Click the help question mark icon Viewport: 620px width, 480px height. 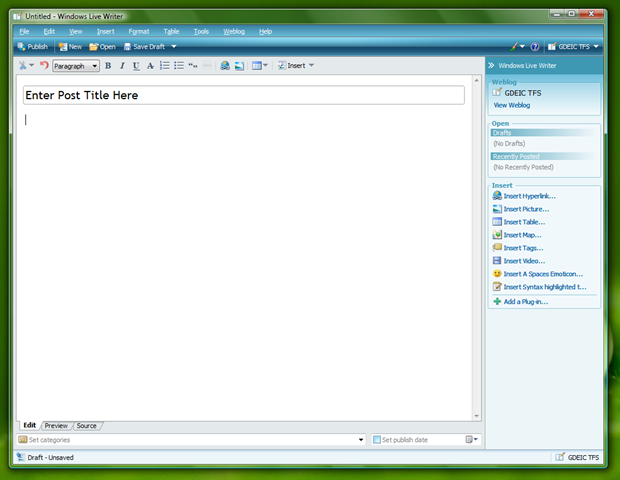pyautogui.click(x=535, y=47)
